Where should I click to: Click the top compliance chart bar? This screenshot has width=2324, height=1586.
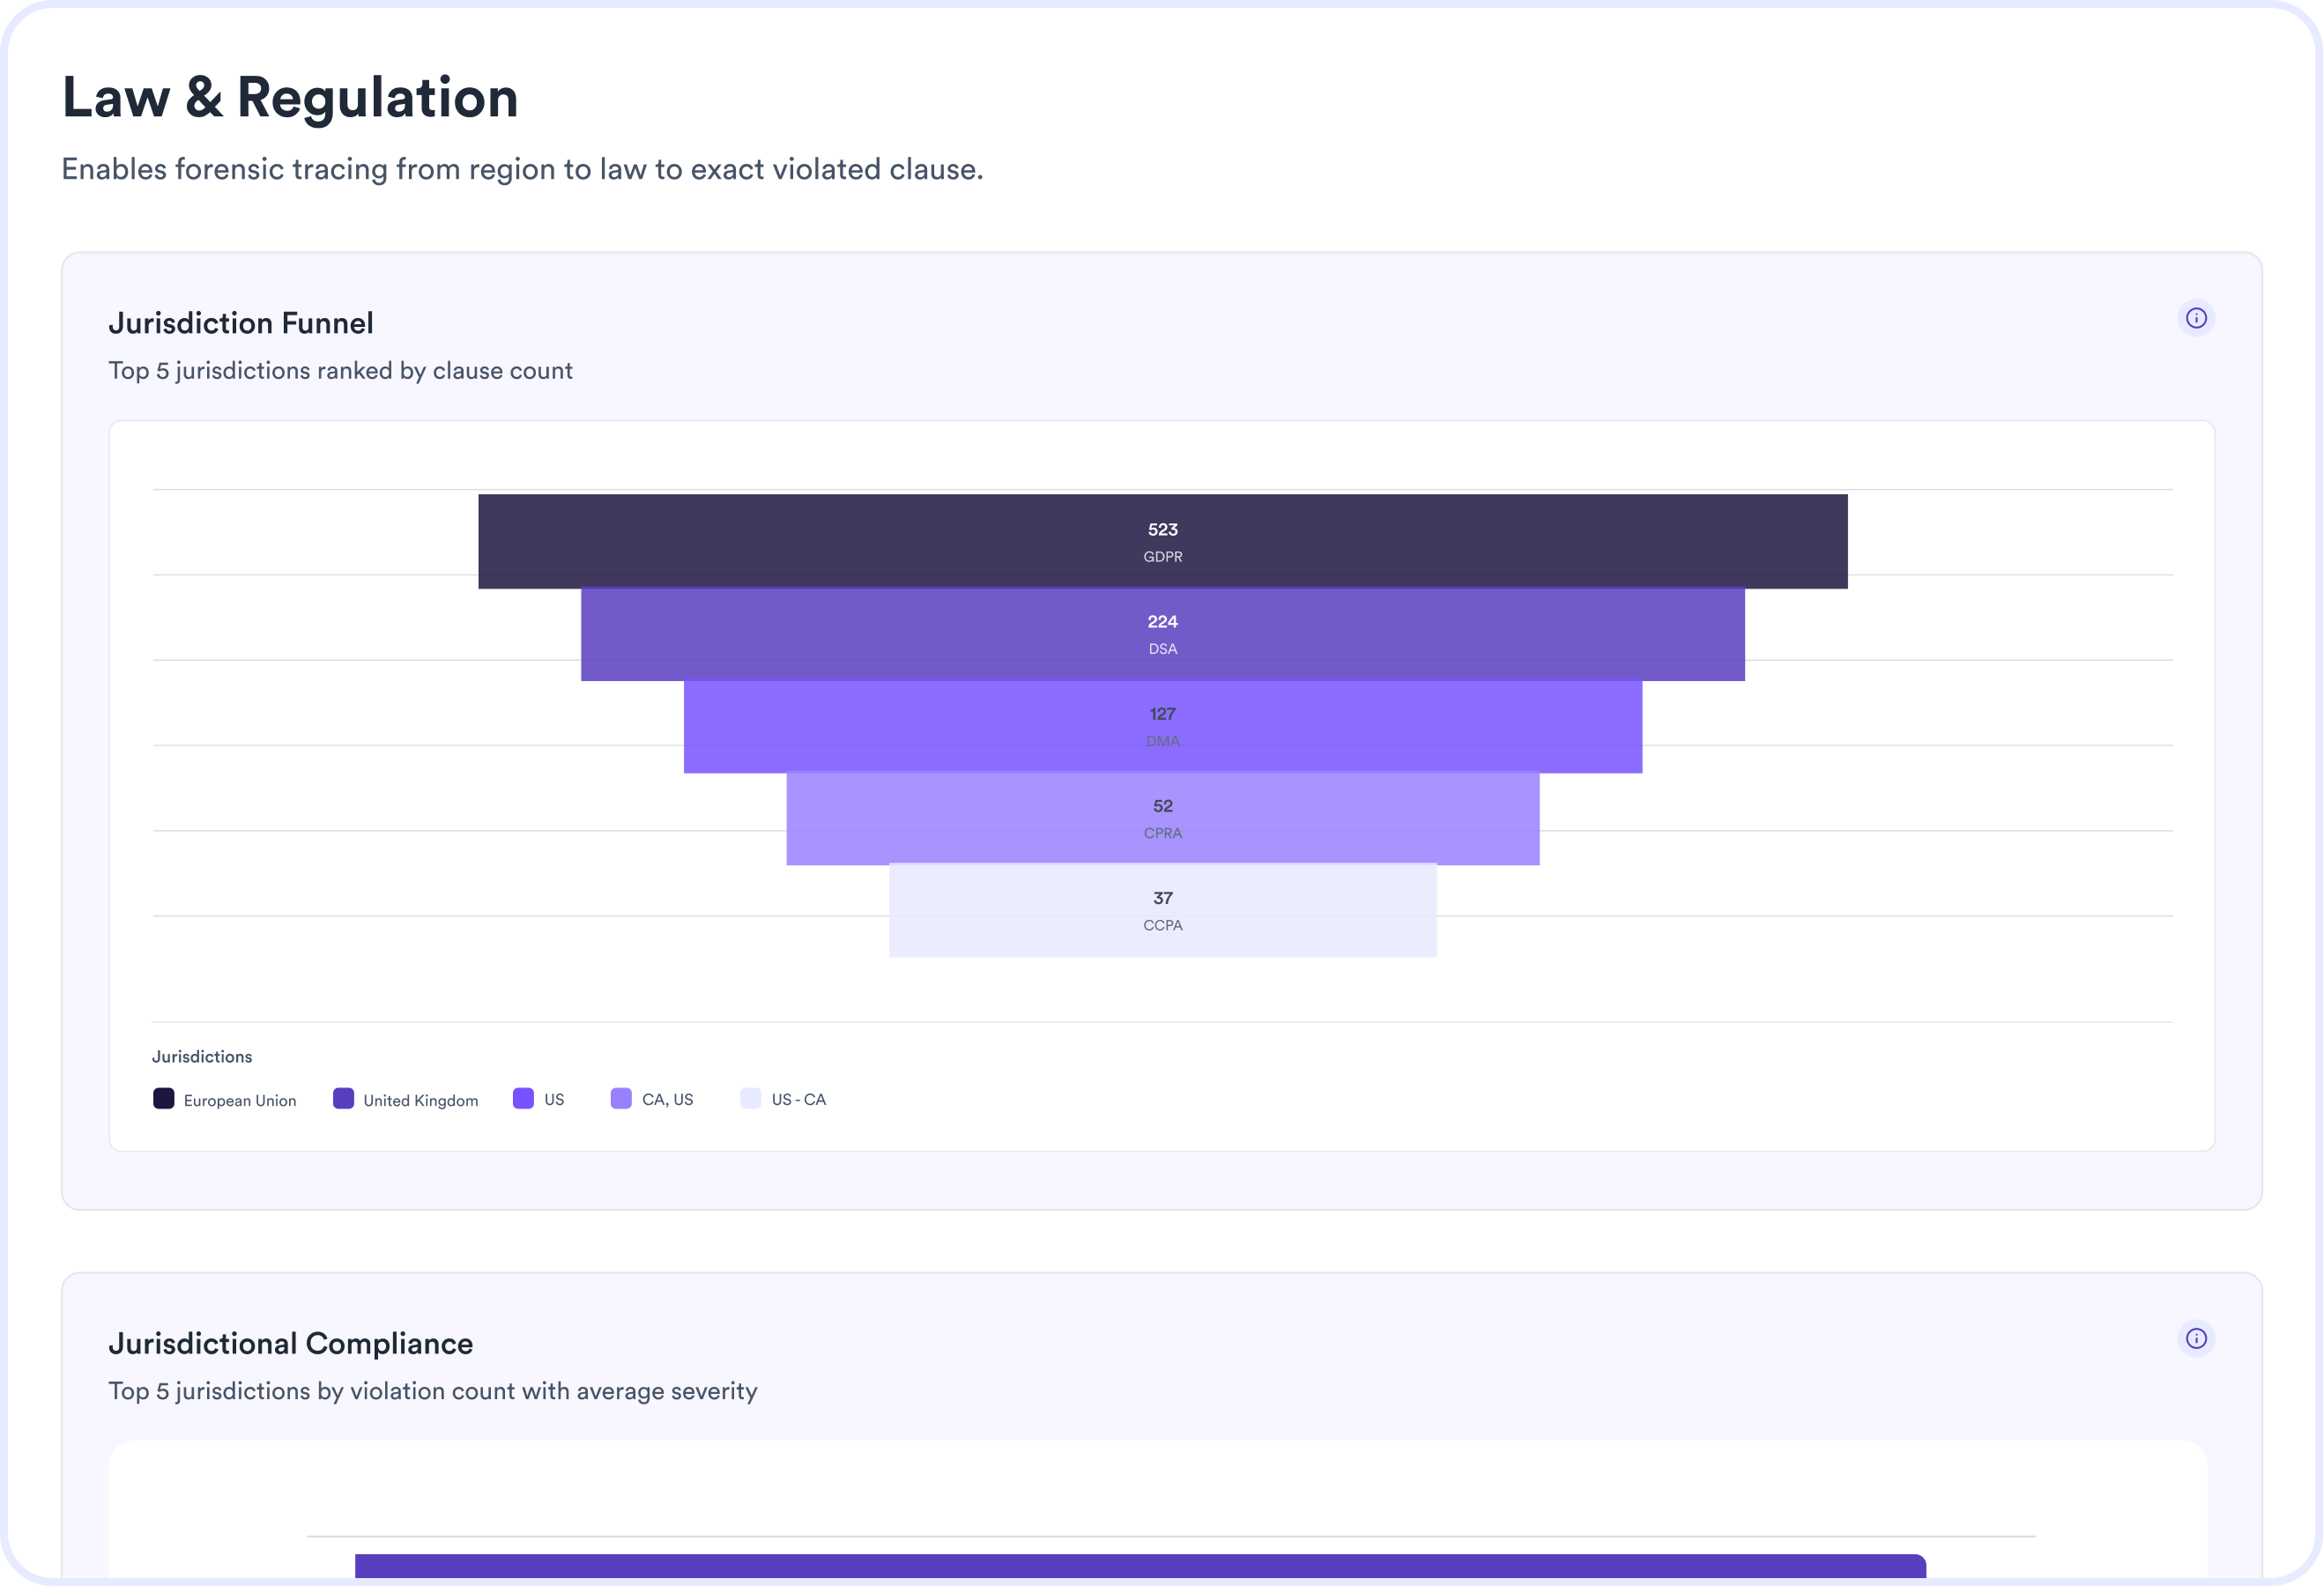pos(1140,1566)
